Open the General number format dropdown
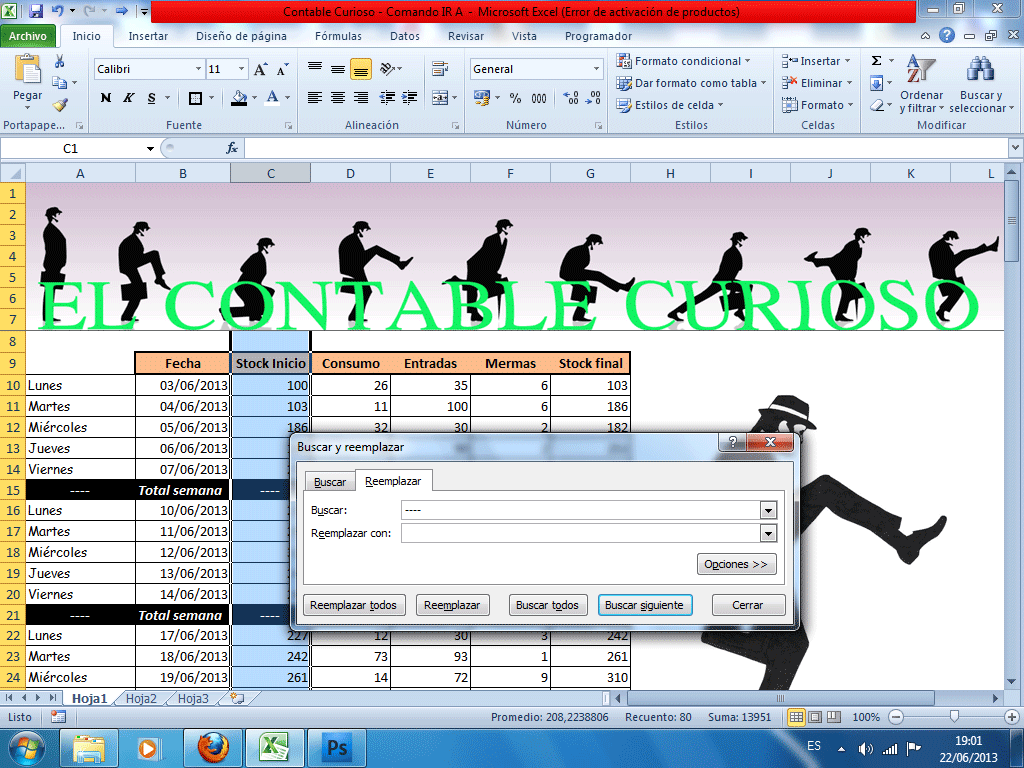Viewport: 1024px width, 768px height. pos(596,69)
